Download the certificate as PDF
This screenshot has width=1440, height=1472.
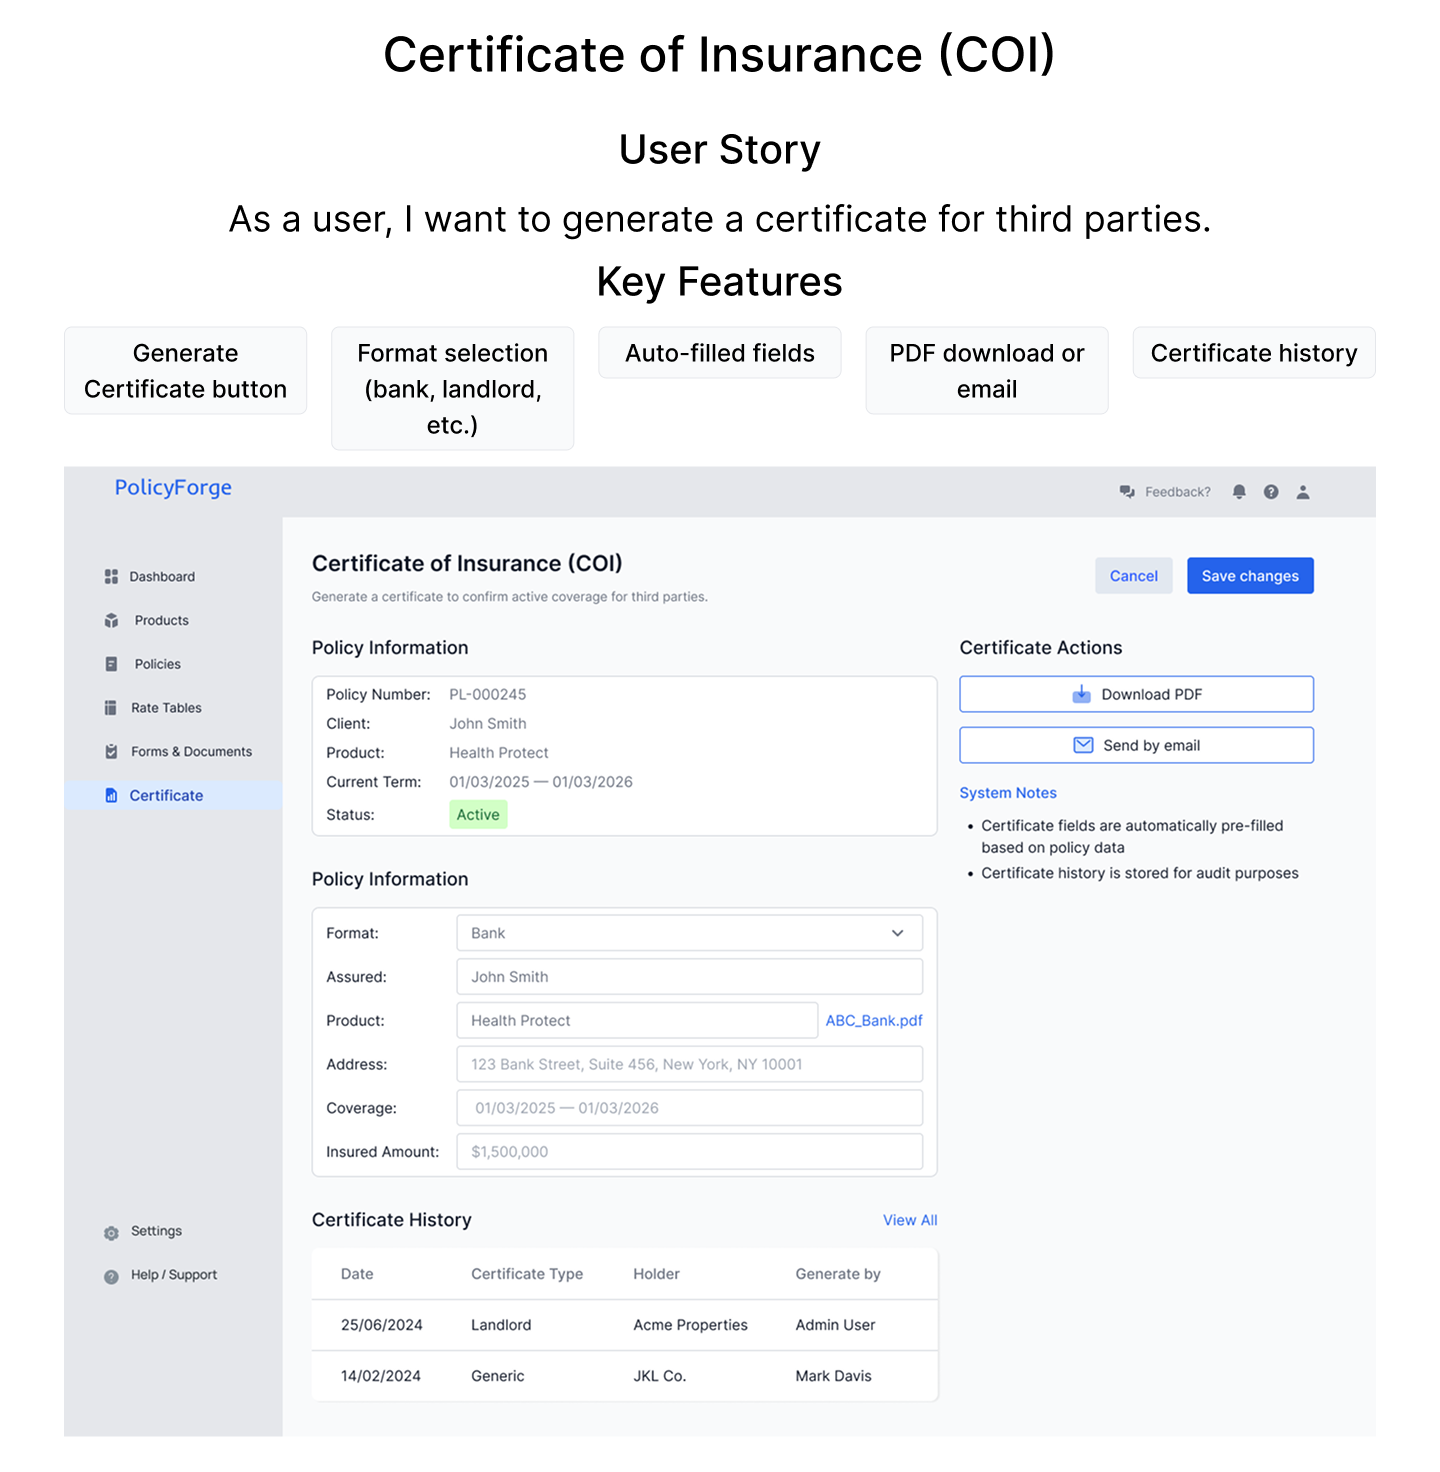(x=1136, y=694)
